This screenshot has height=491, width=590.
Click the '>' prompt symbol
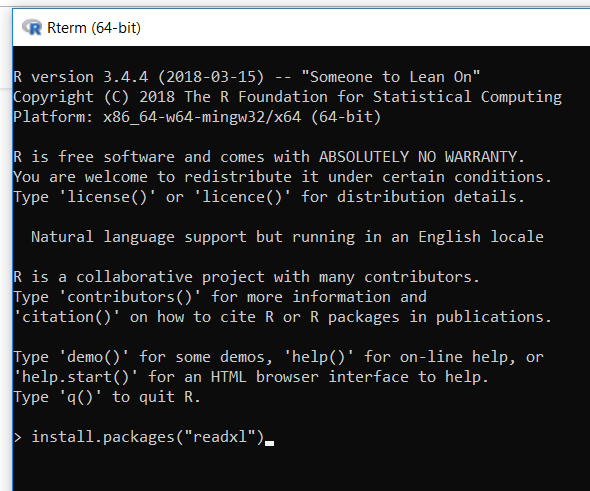pos(17,438)
